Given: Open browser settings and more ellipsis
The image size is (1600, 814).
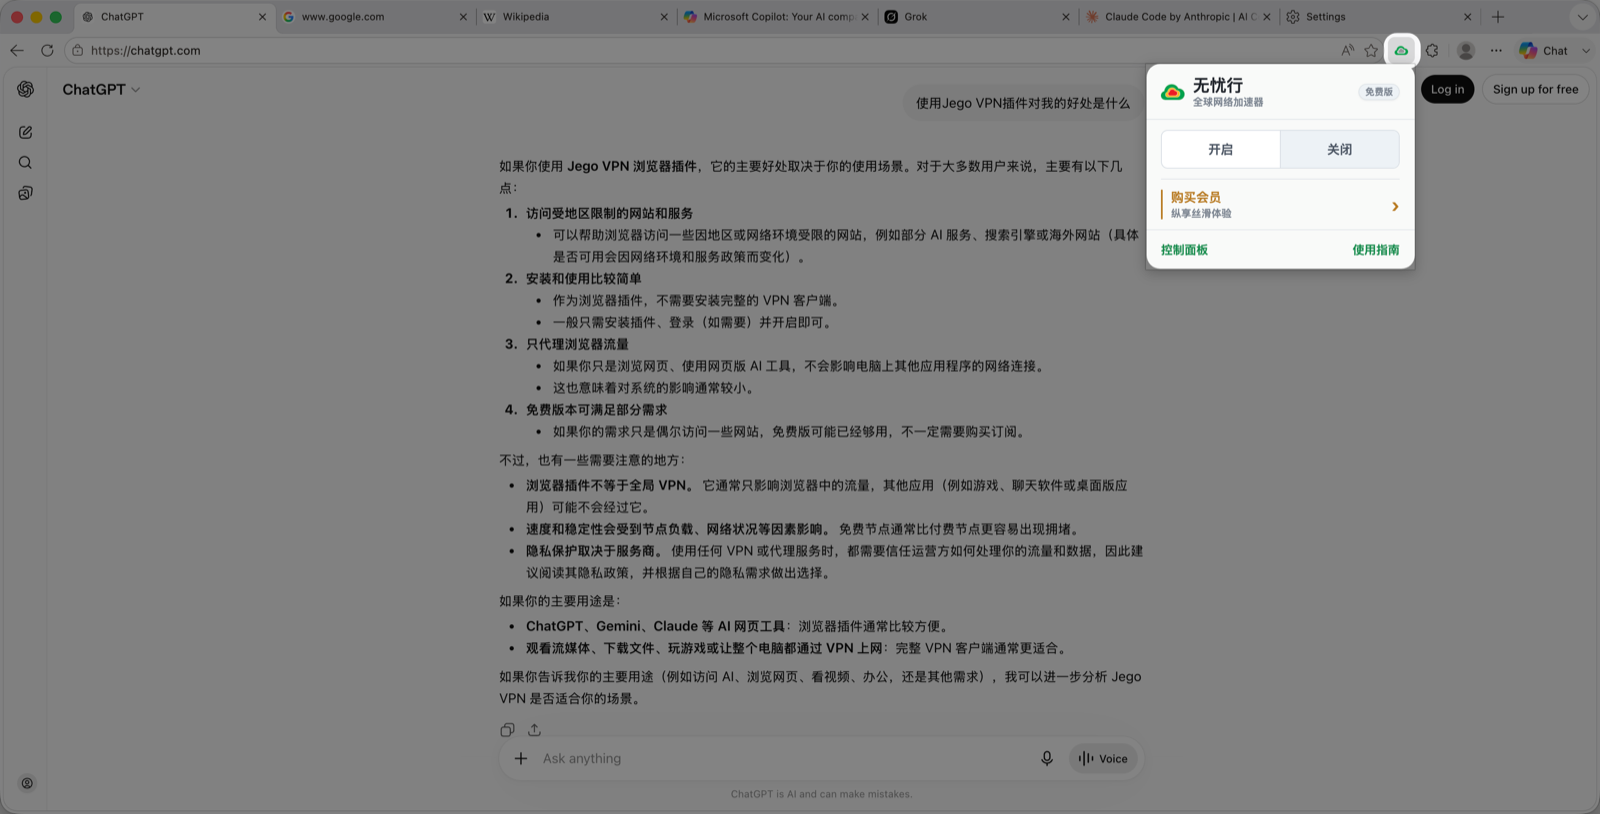Looking at the screenshot, I should 1496,50.
